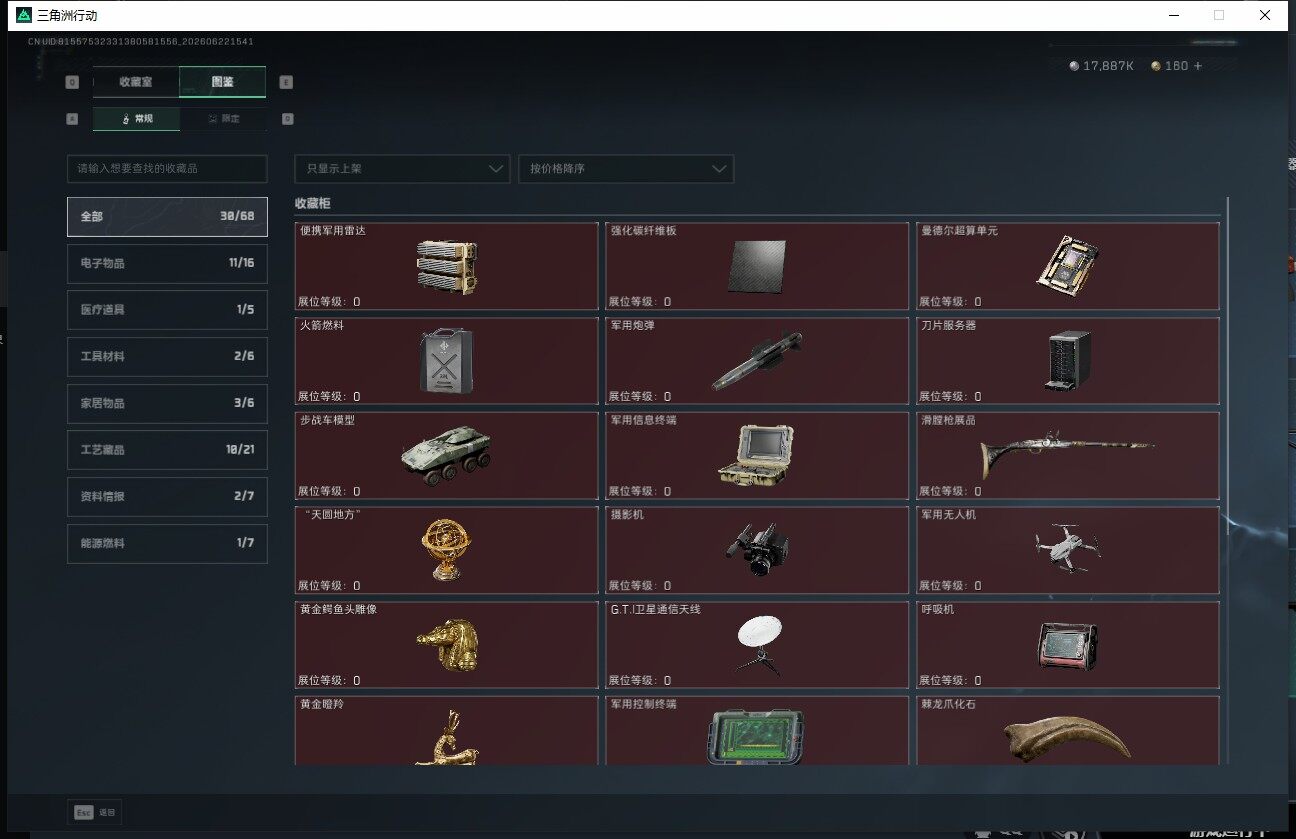Focus the collectible search box

(x=167, y=169)
